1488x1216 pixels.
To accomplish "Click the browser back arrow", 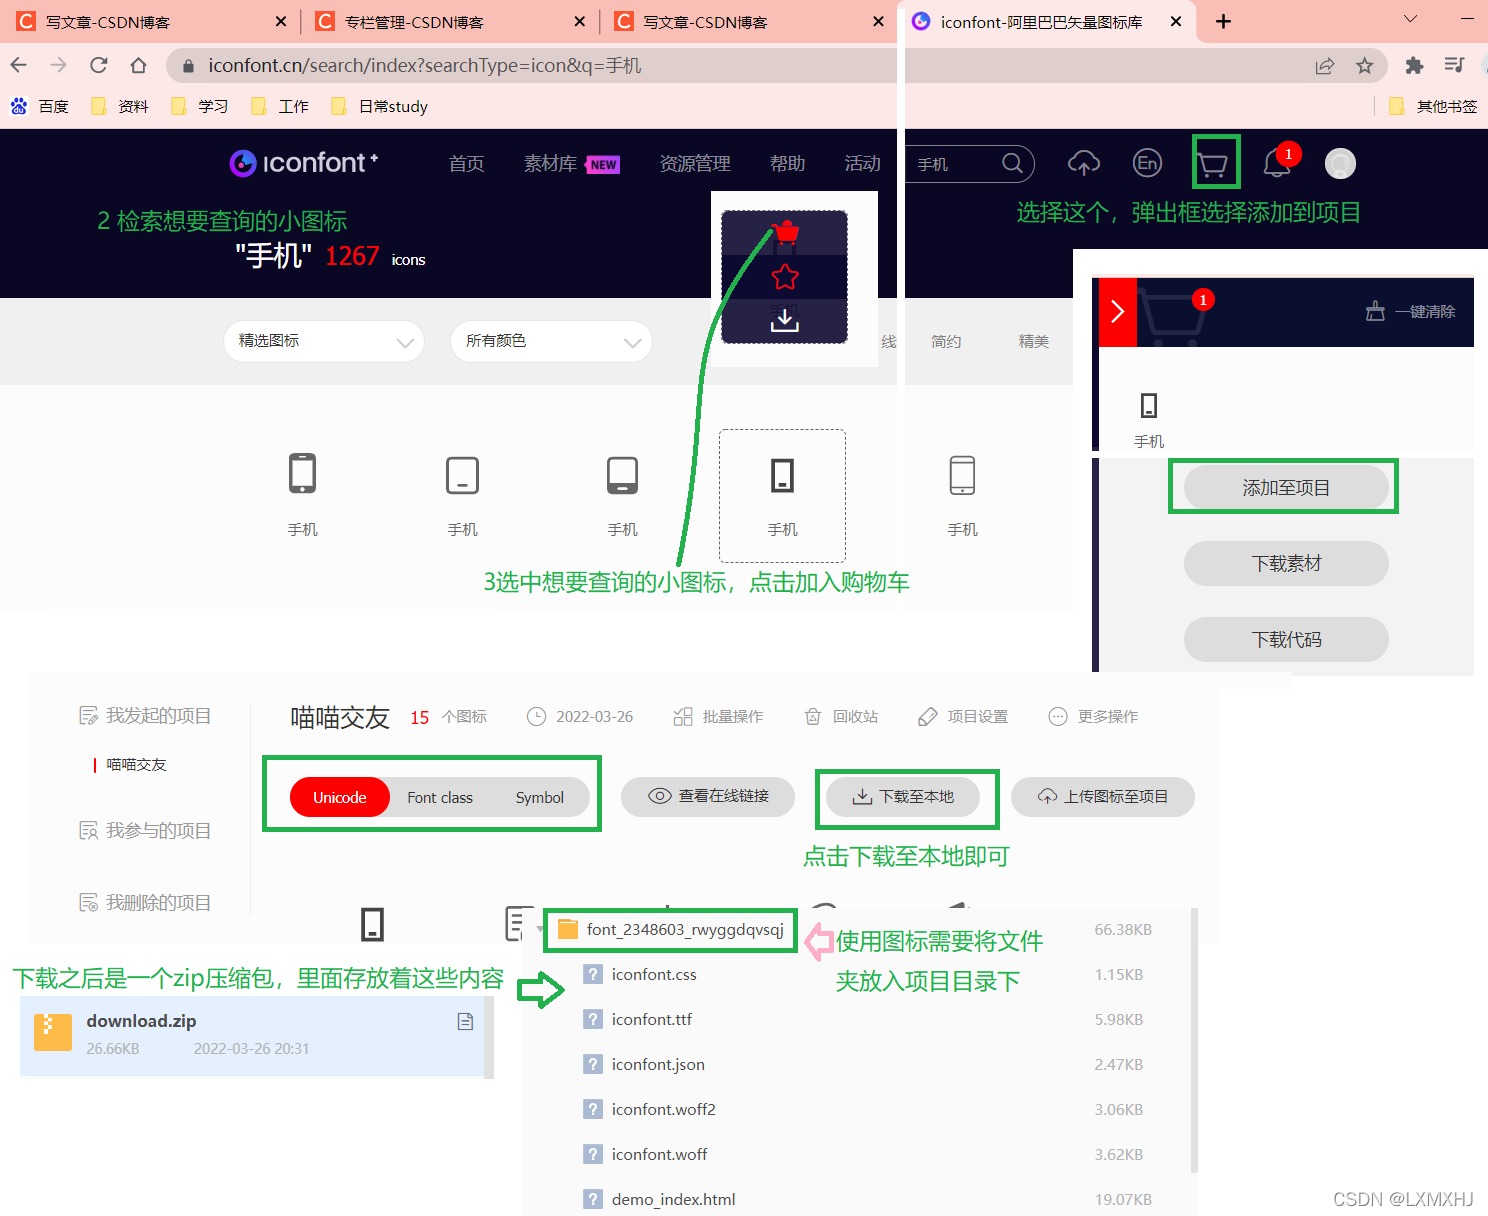I will click(19, 65).
